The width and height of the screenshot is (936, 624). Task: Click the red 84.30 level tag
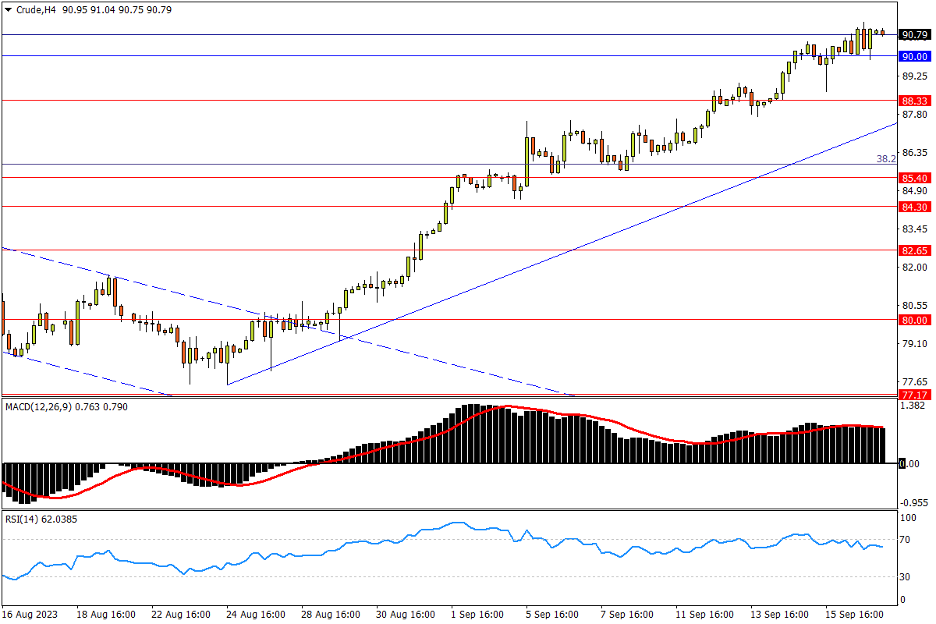(914, 207)
